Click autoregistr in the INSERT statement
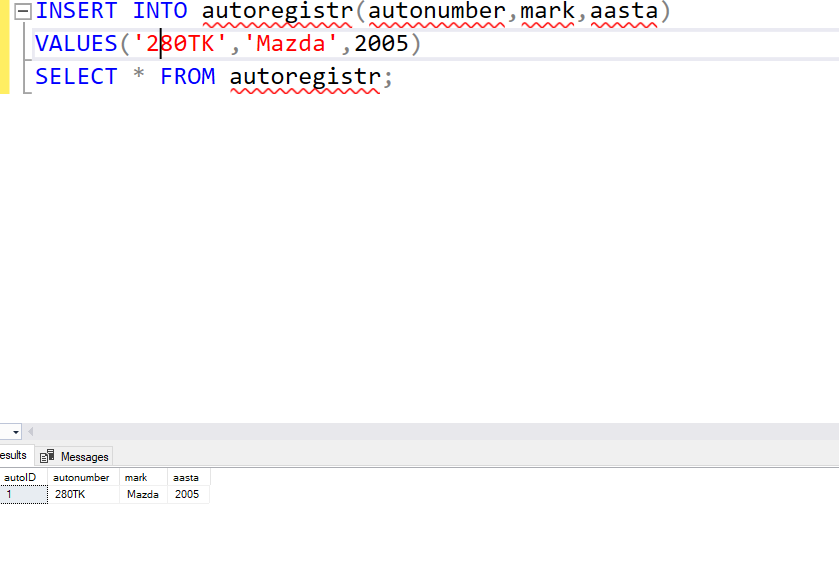Image resolution: width=839 pixels, height=578 pixels. pyautogui.click(x=277, y=12)
